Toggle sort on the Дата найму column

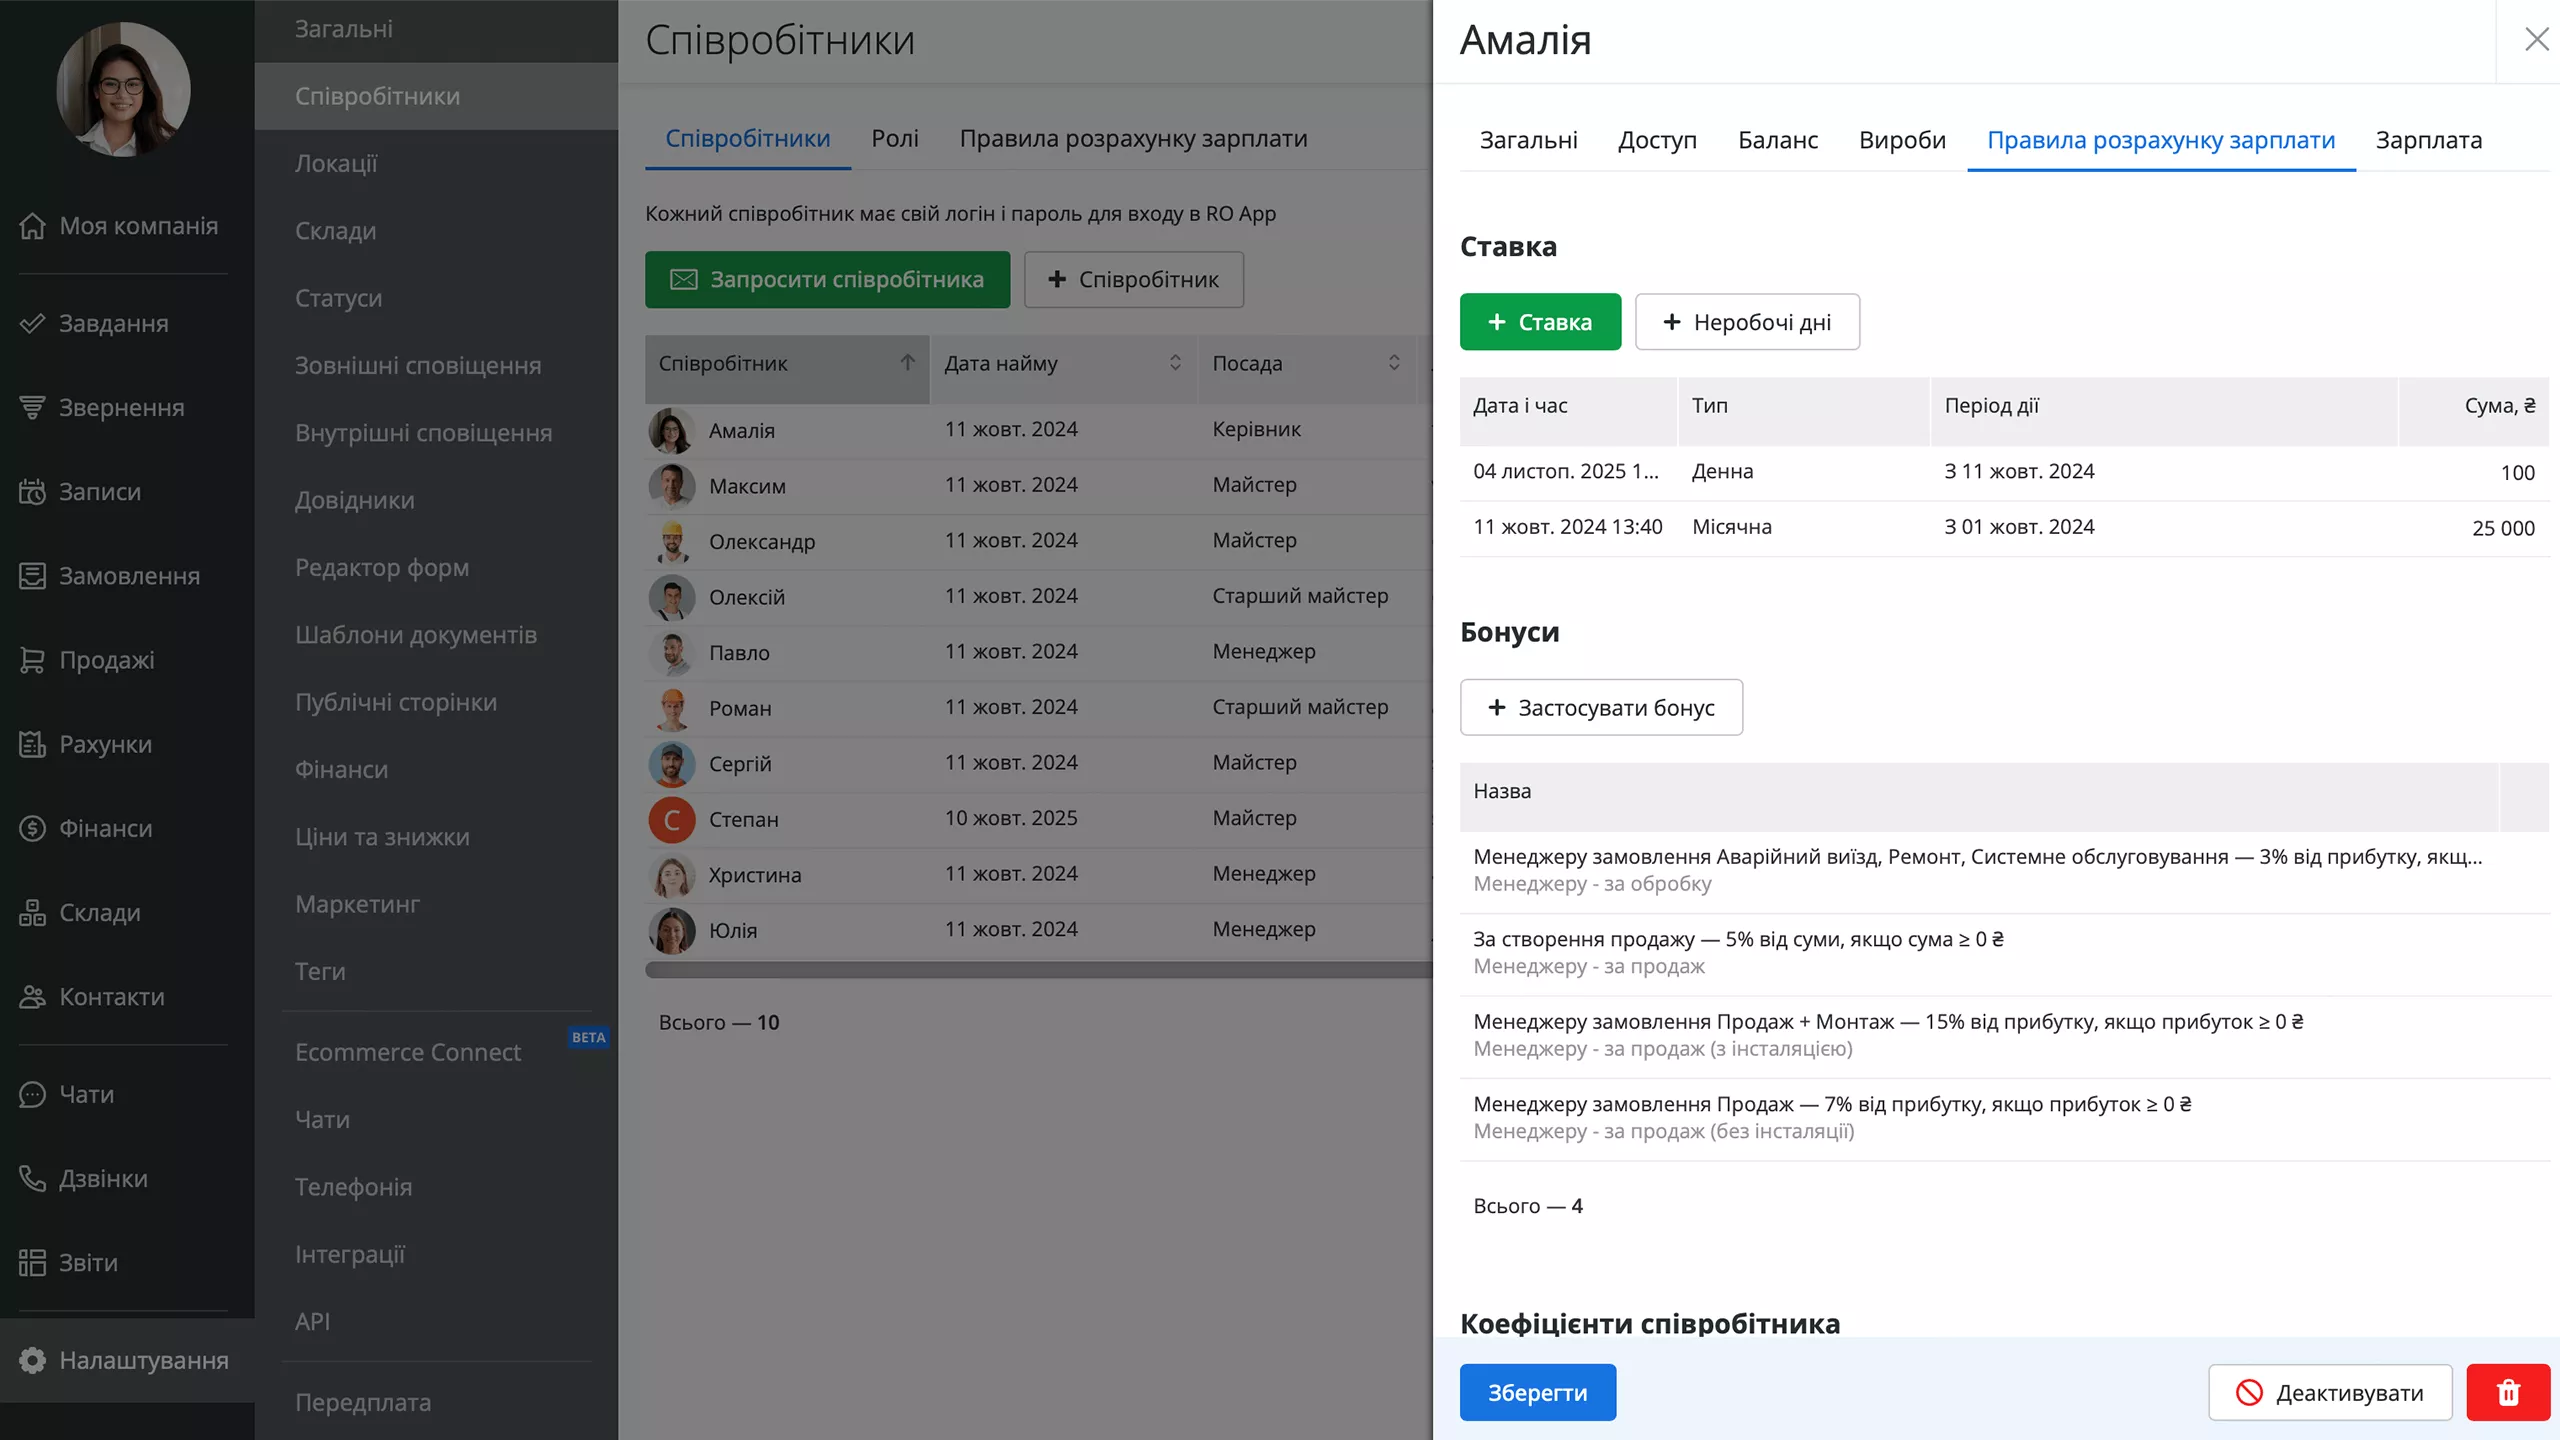(x=1175, y=363)
